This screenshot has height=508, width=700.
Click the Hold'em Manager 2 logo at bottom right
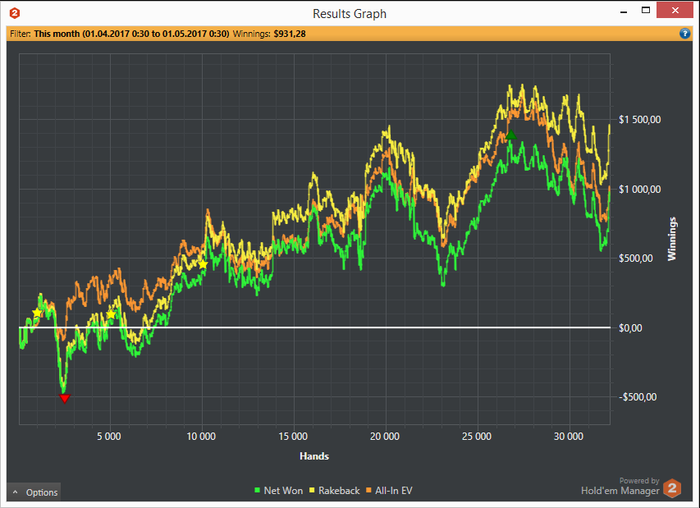pyautogui.click(x=672, y=488)
